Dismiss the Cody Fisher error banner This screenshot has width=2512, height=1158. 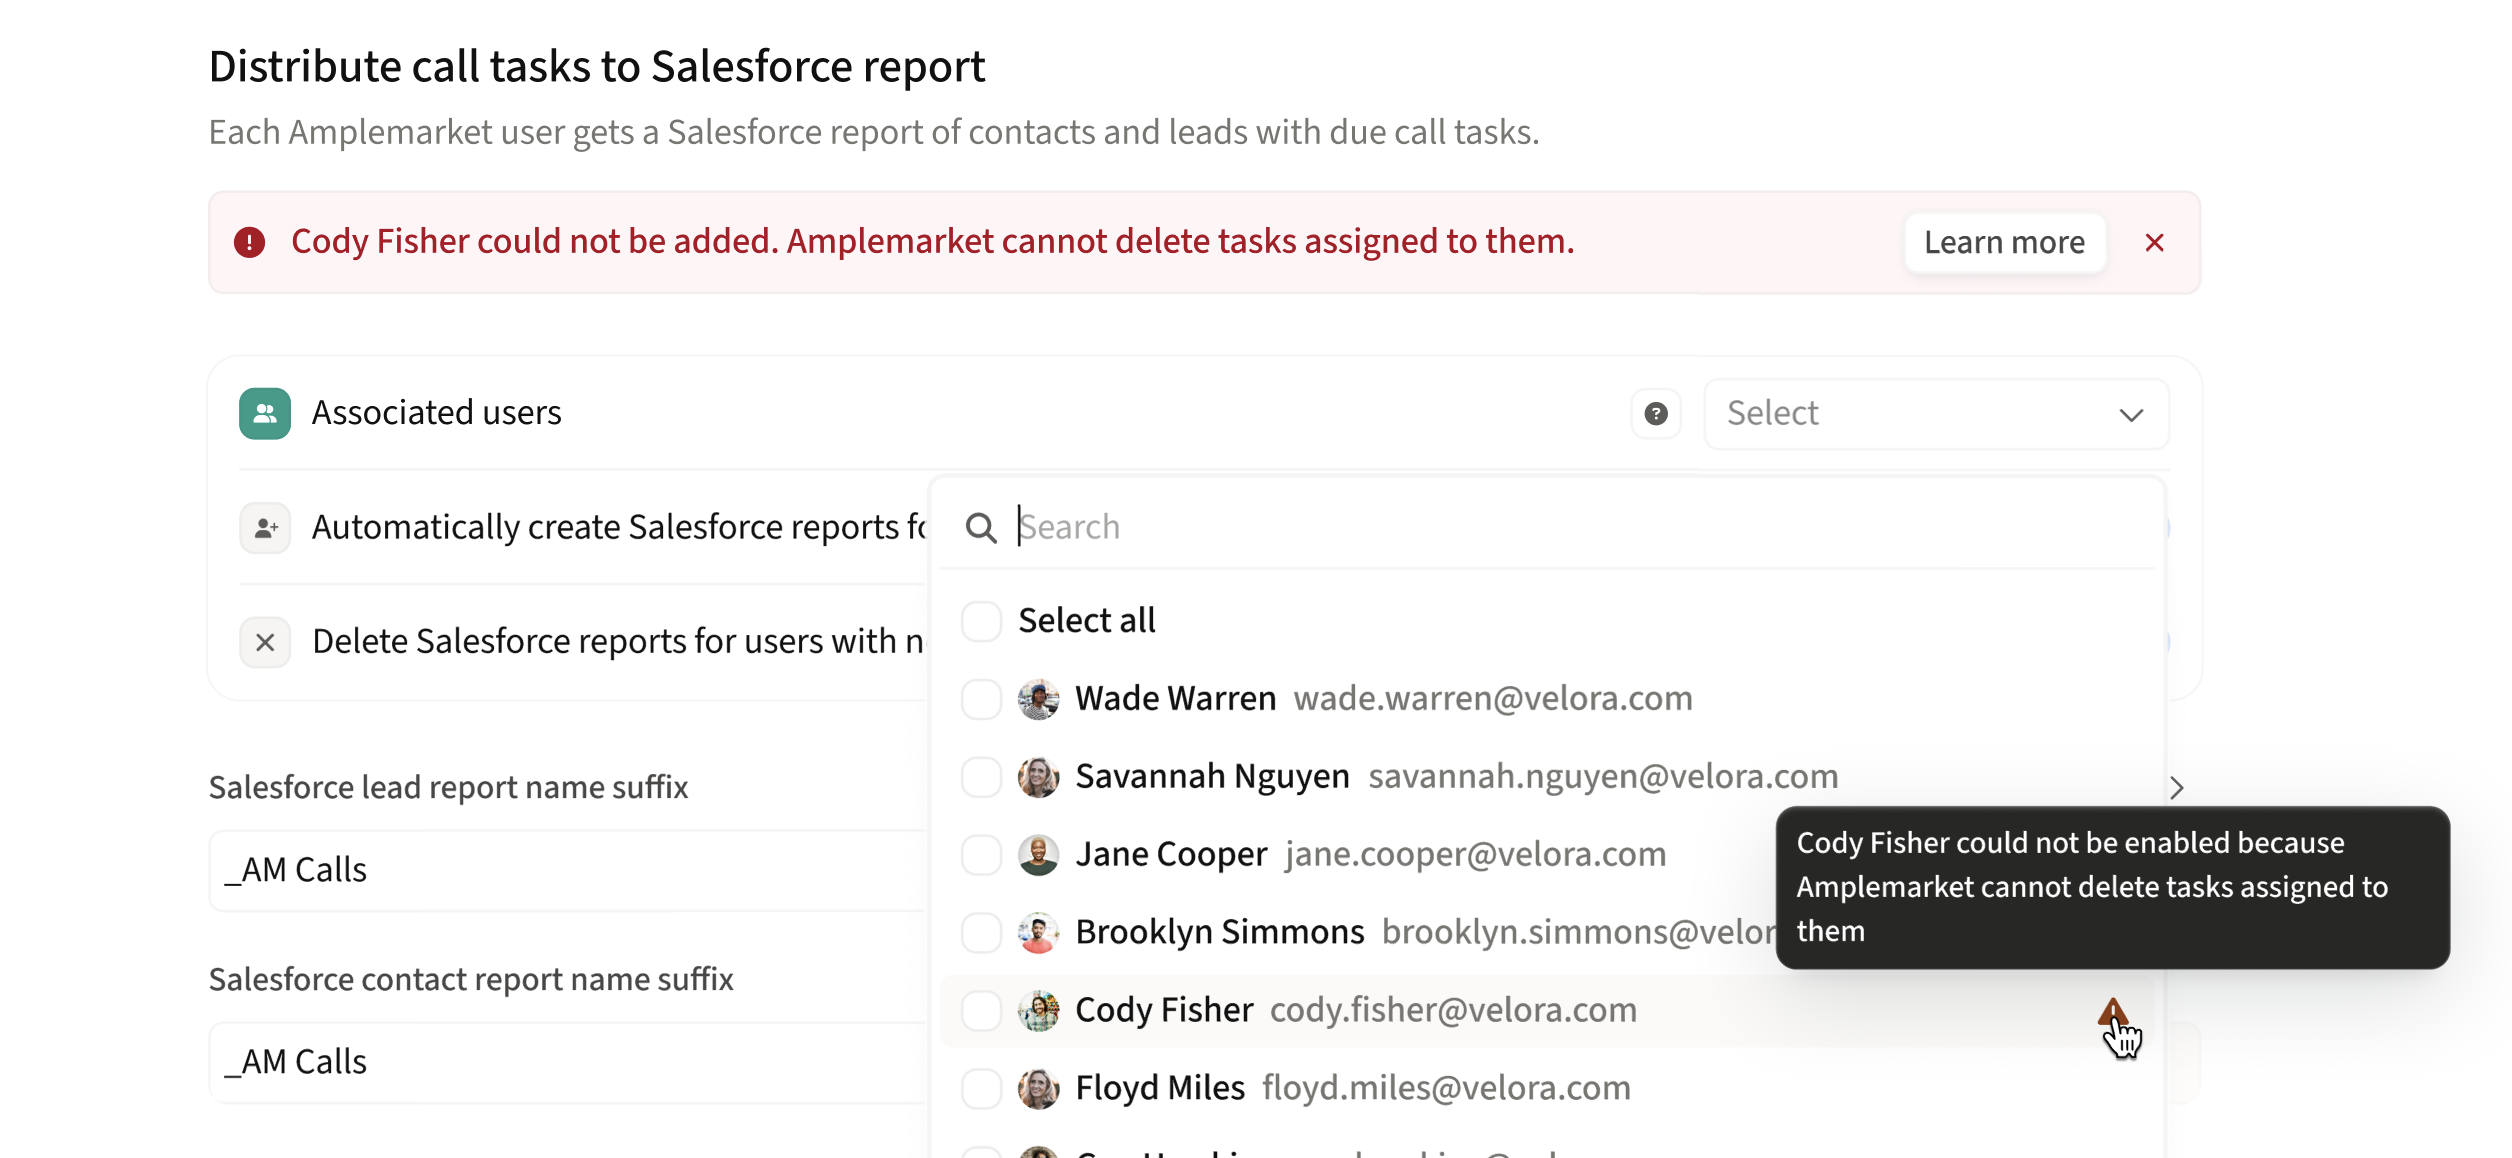2154,242
